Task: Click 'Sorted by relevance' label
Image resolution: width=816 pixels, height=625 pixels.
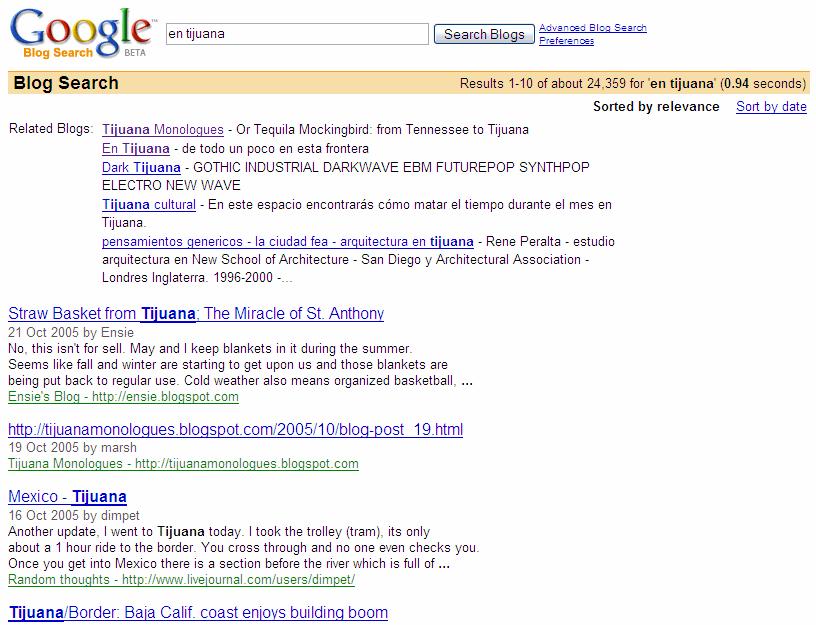Action: [x=656, y=107]
